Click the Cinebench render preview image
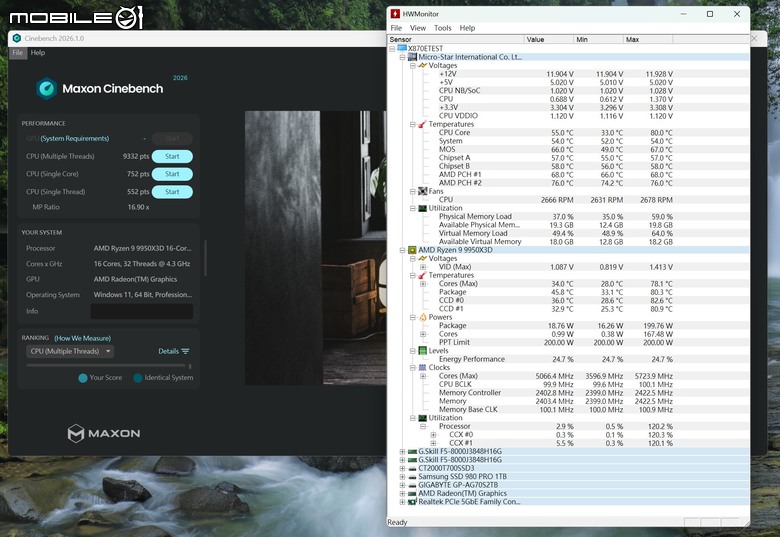 [x=315, y=248]
